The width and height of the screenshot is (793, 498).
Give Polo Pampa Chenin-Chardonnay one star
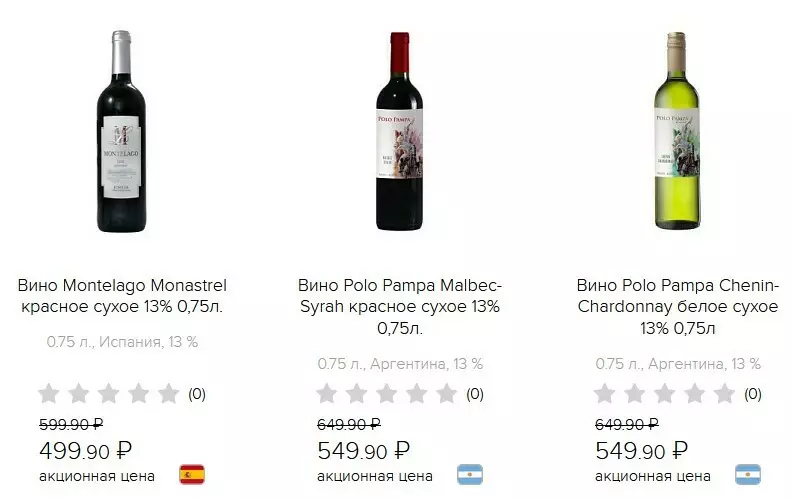(605, 394)
